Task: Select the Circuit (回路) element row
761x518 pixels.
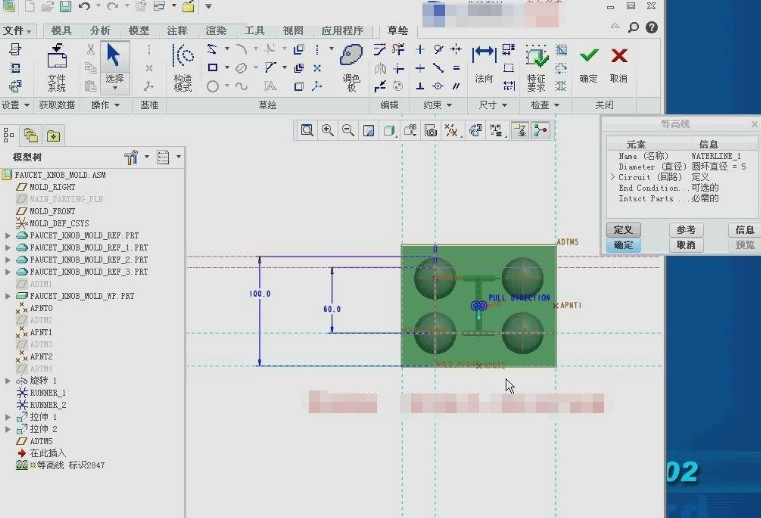Action: click(682, 177)
